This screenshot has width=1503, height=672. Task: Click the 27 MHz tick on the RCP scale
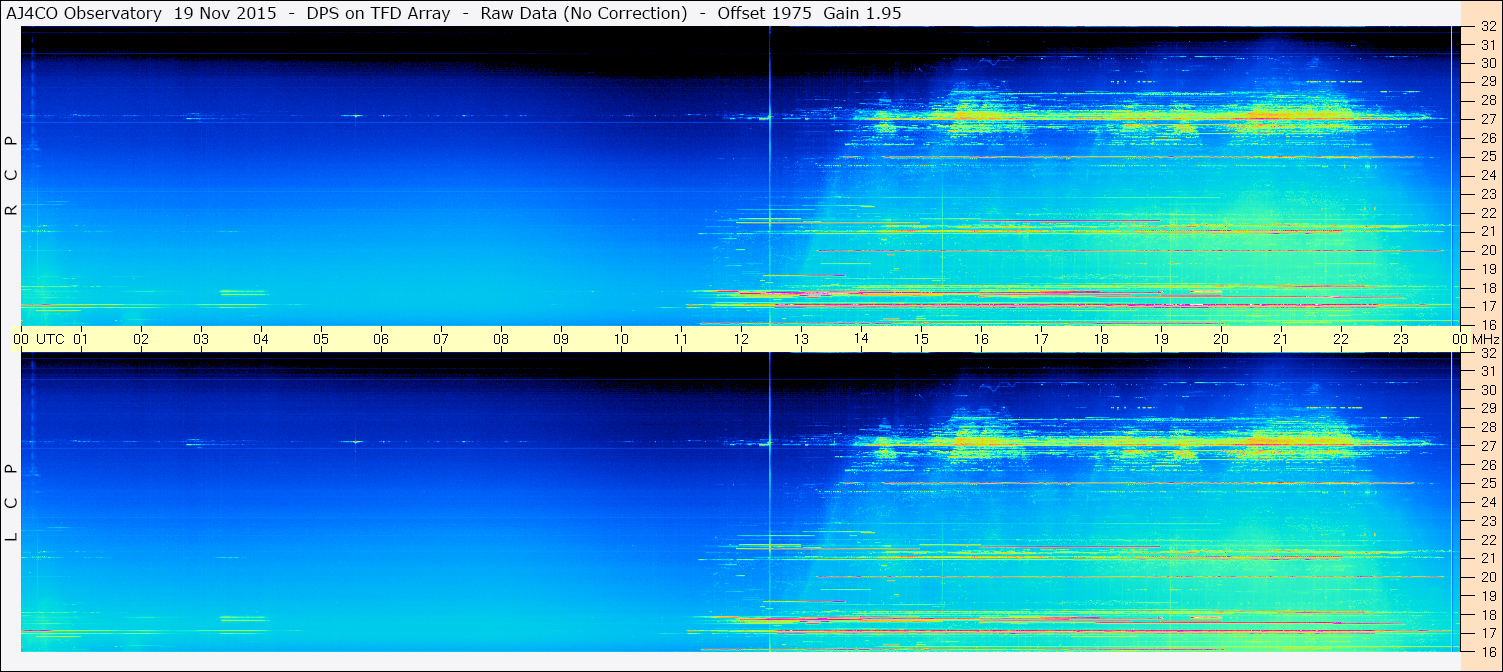click(1487, 120)
